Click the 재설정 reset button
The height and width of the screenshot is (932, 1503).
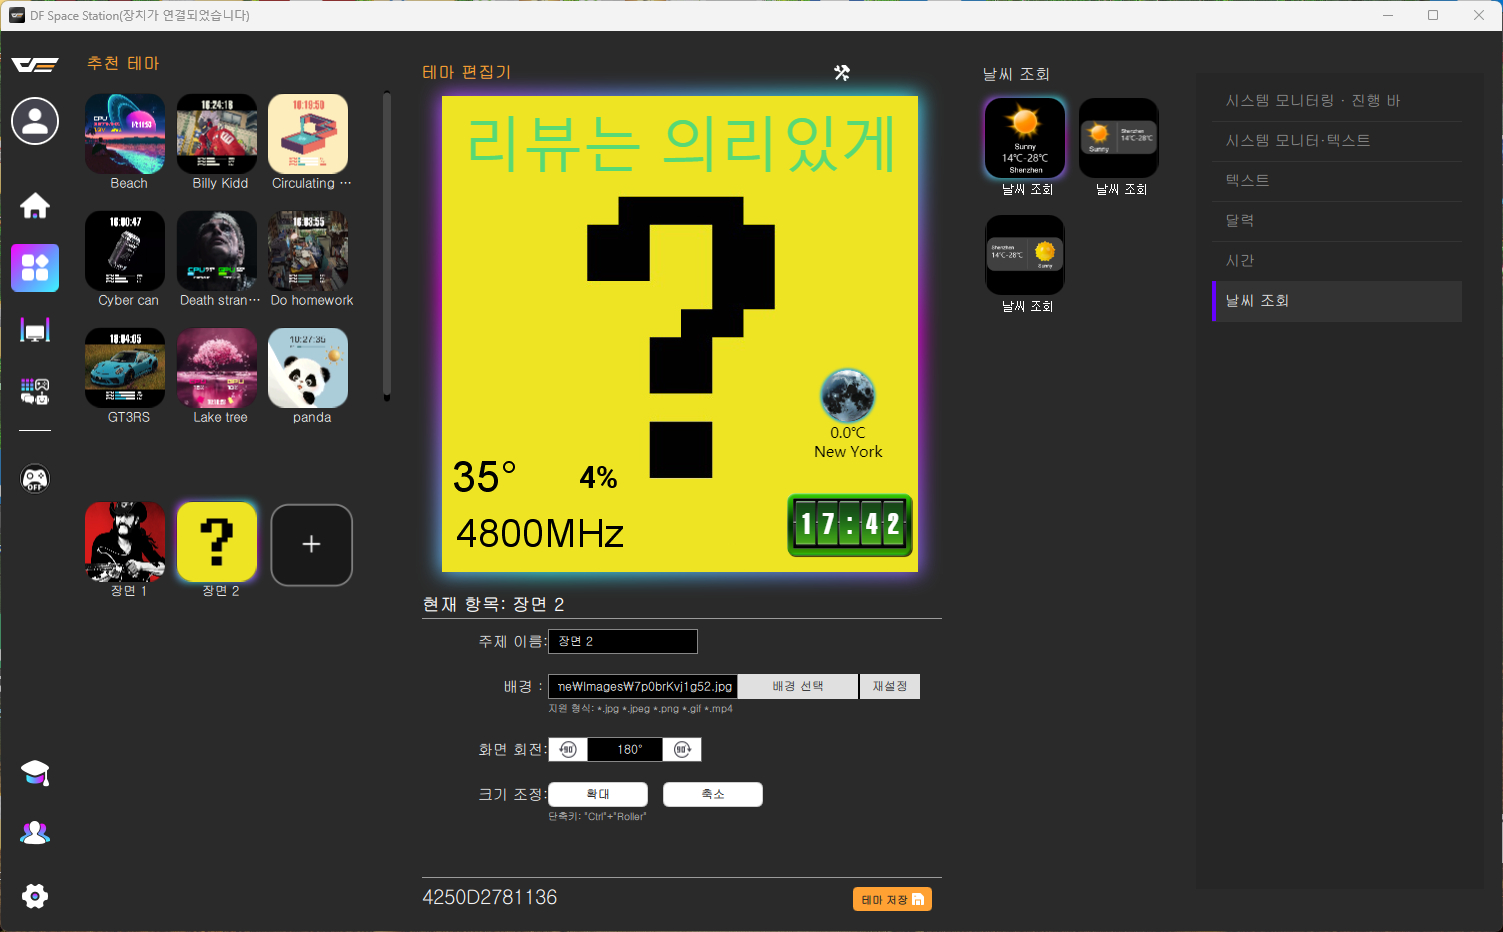(890, 686)
